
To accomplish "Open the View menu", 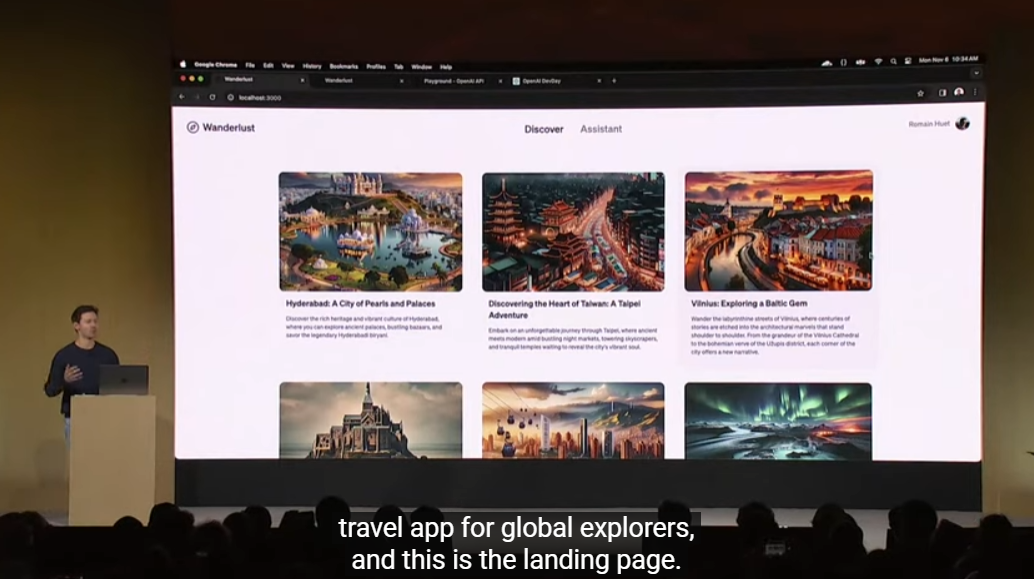I will [x=288, y=66].
